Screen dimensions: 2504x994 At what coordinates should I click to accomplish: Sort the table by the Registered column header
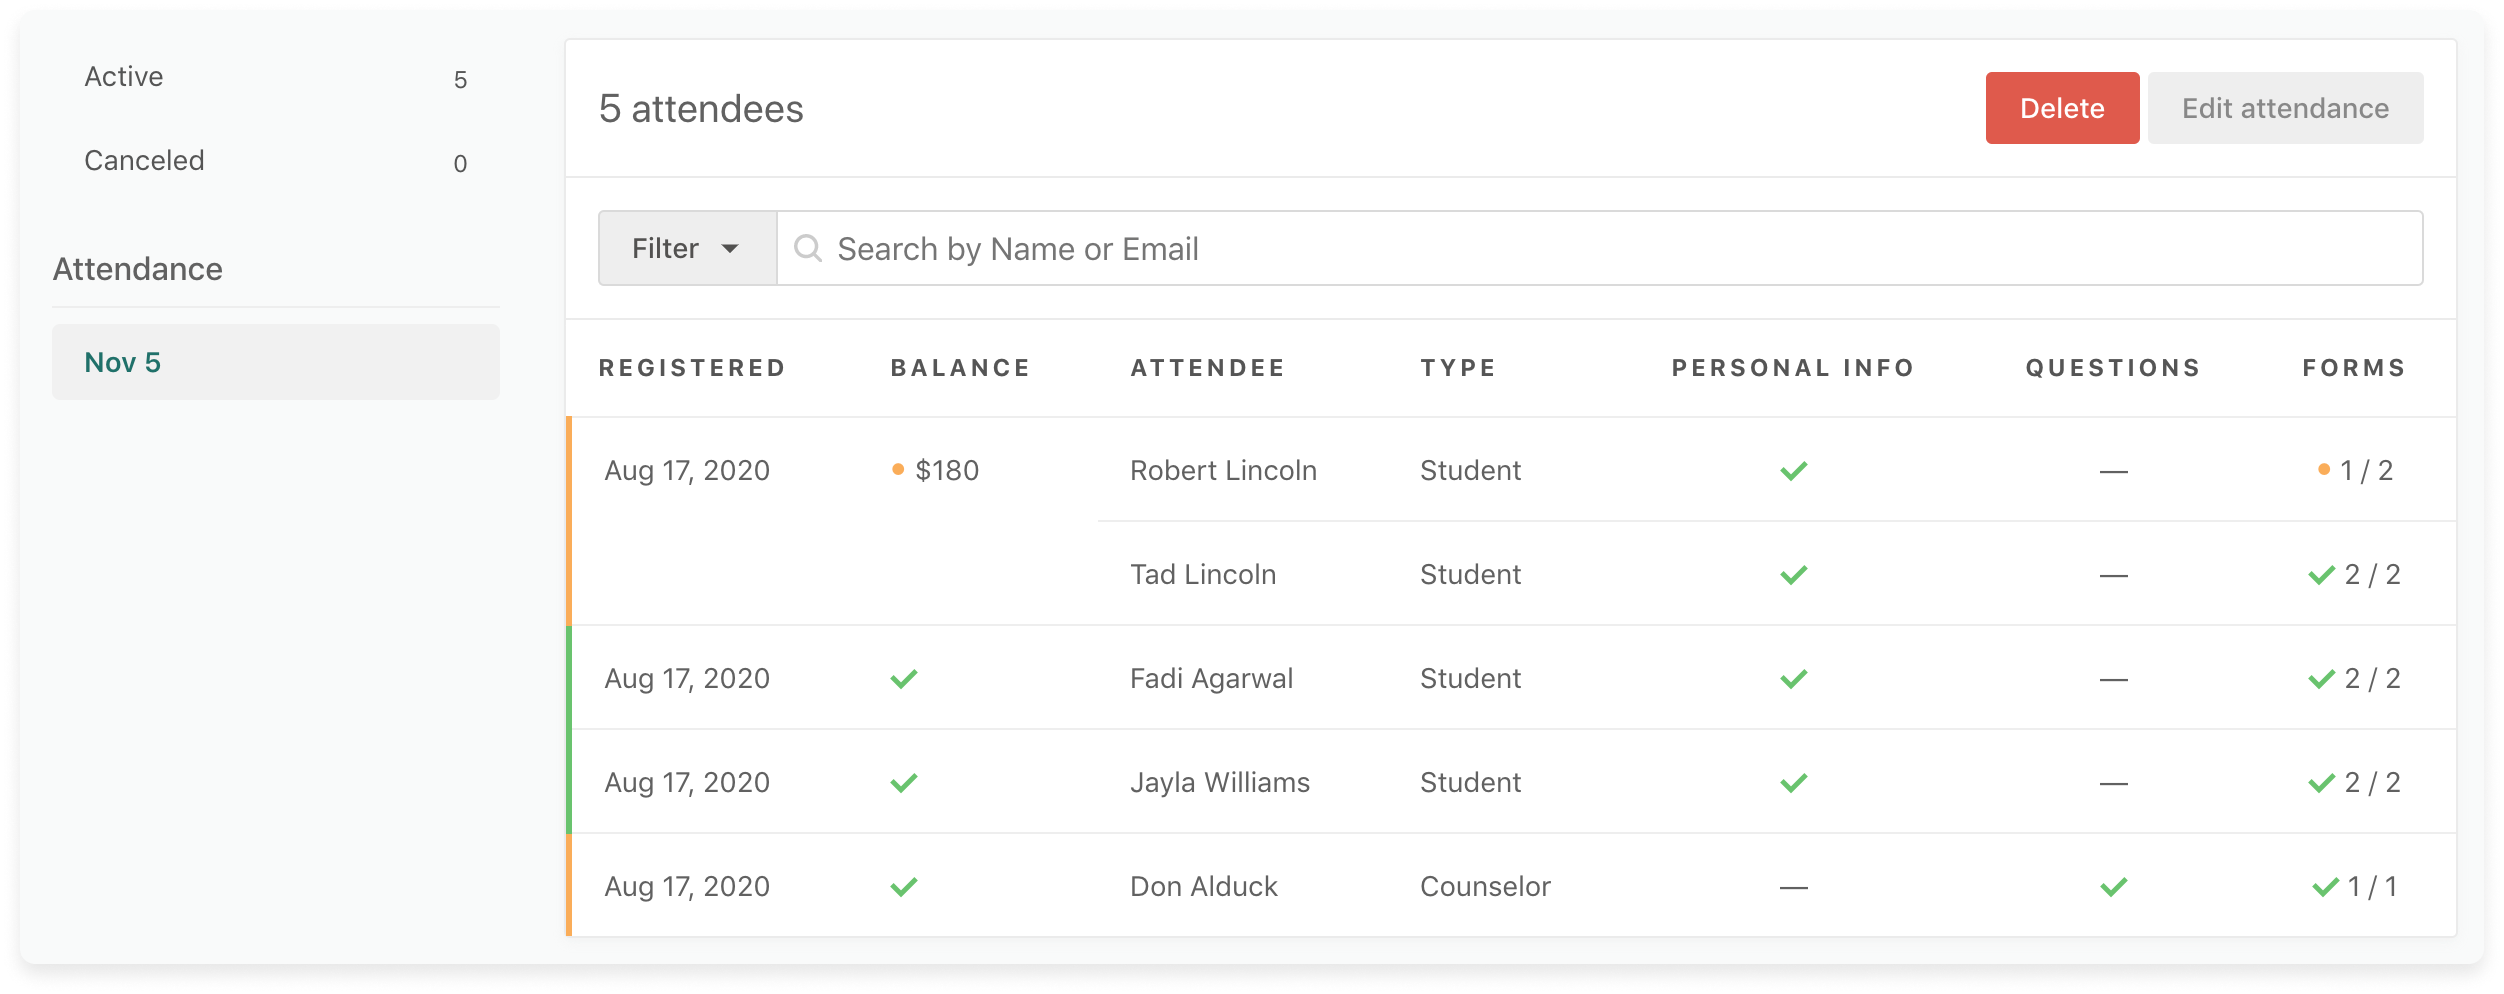(x=692, y=367)
